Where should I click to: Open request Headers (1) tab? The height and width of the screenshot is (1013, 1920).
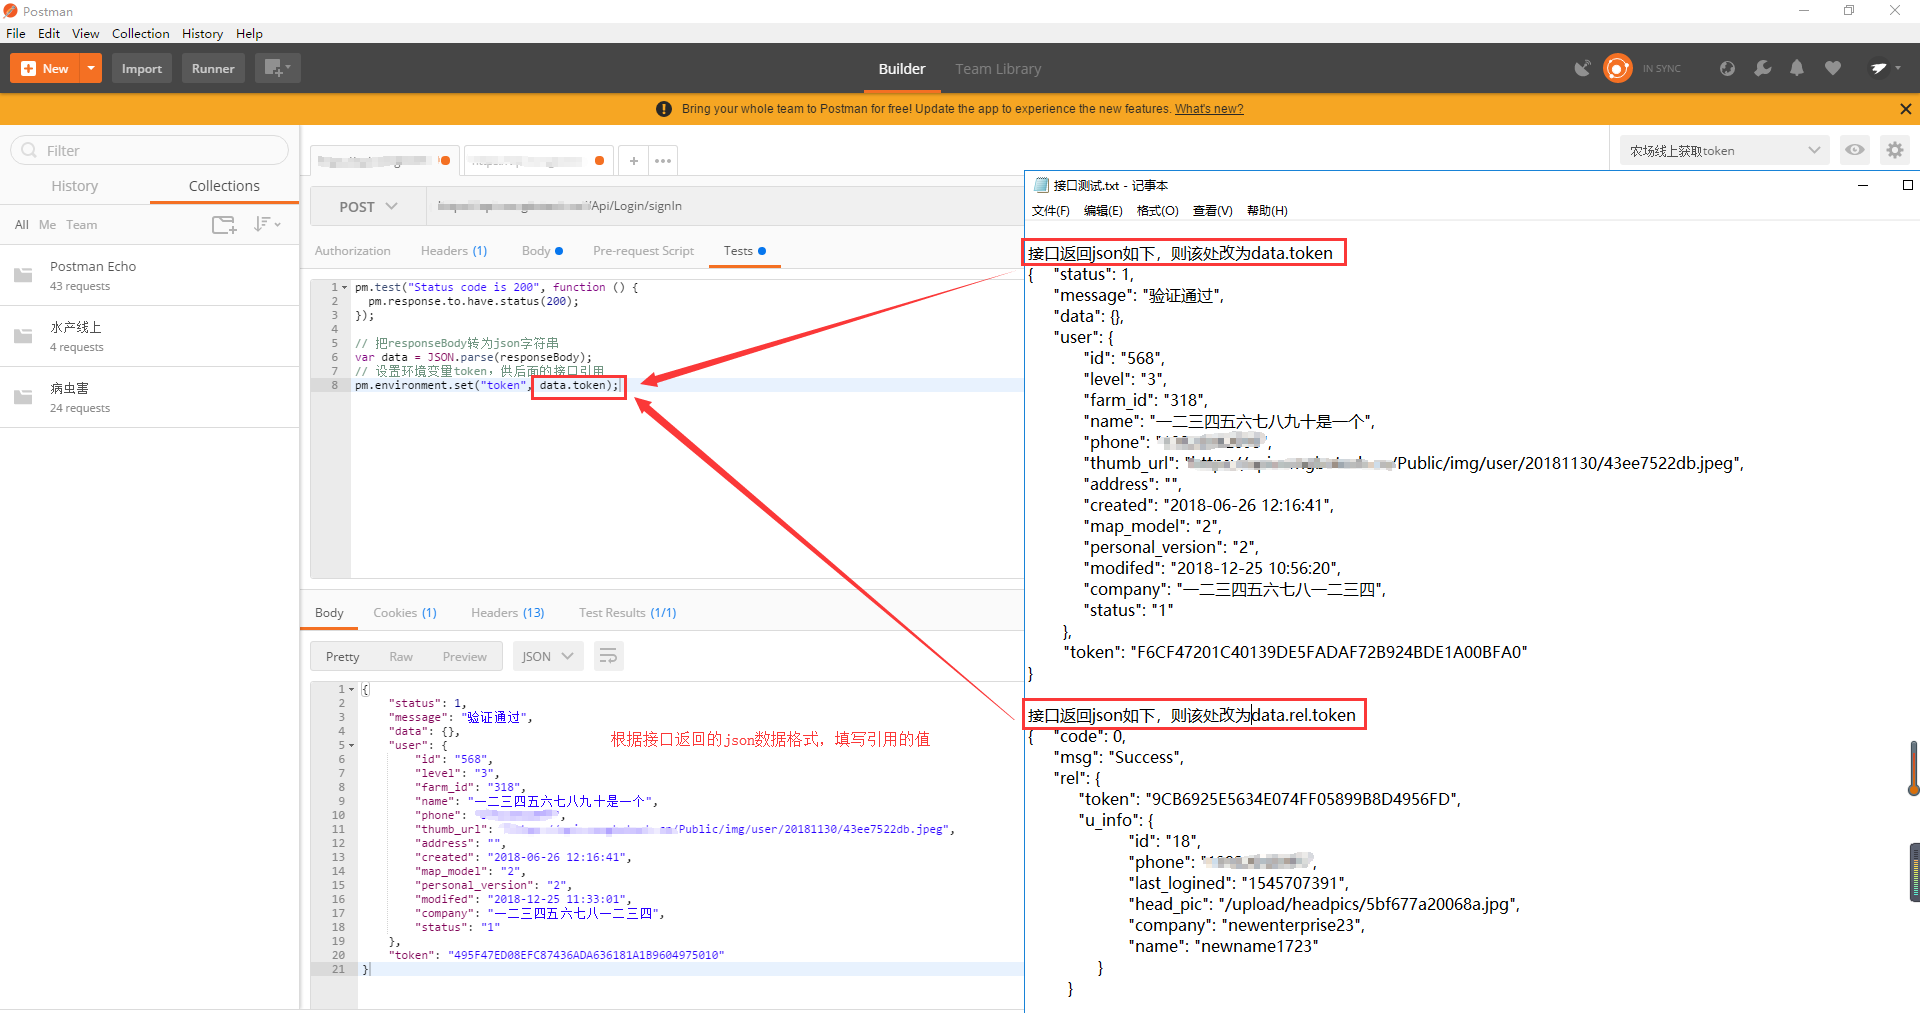pos(454,251)
